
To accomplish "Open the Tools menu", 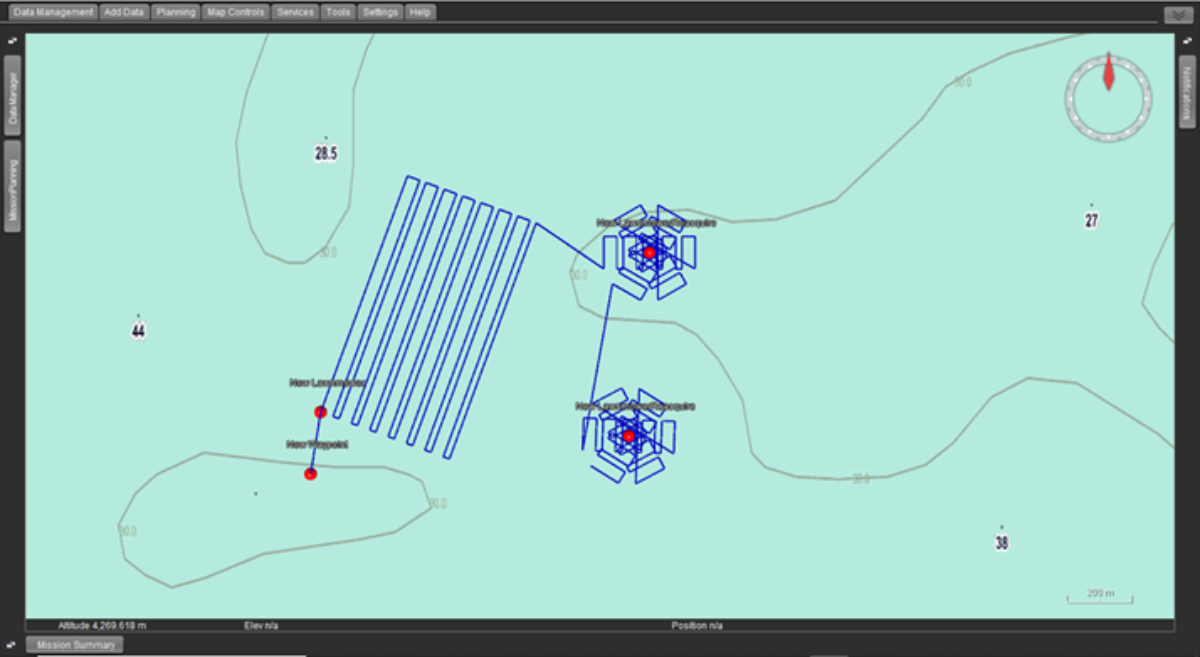I will (x=338, y=12).
